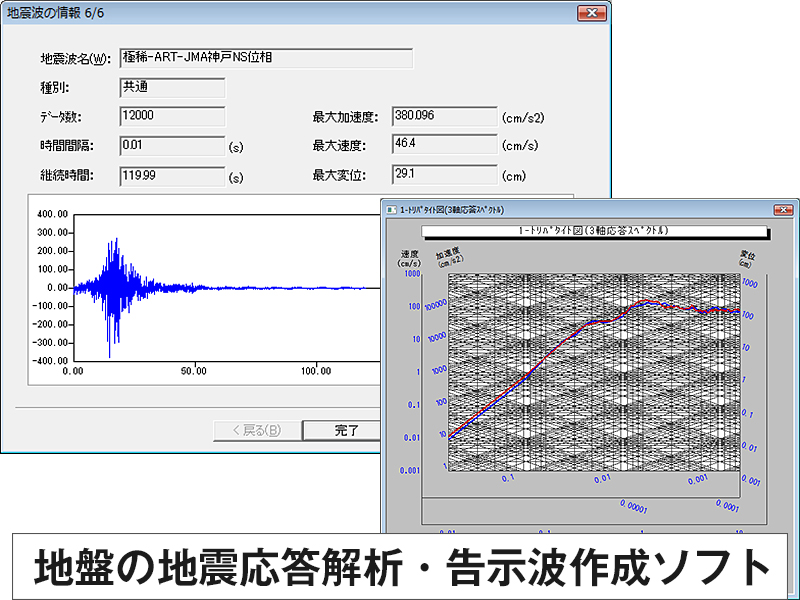
Task: Select the white chart title box
Action: (594, 231)
